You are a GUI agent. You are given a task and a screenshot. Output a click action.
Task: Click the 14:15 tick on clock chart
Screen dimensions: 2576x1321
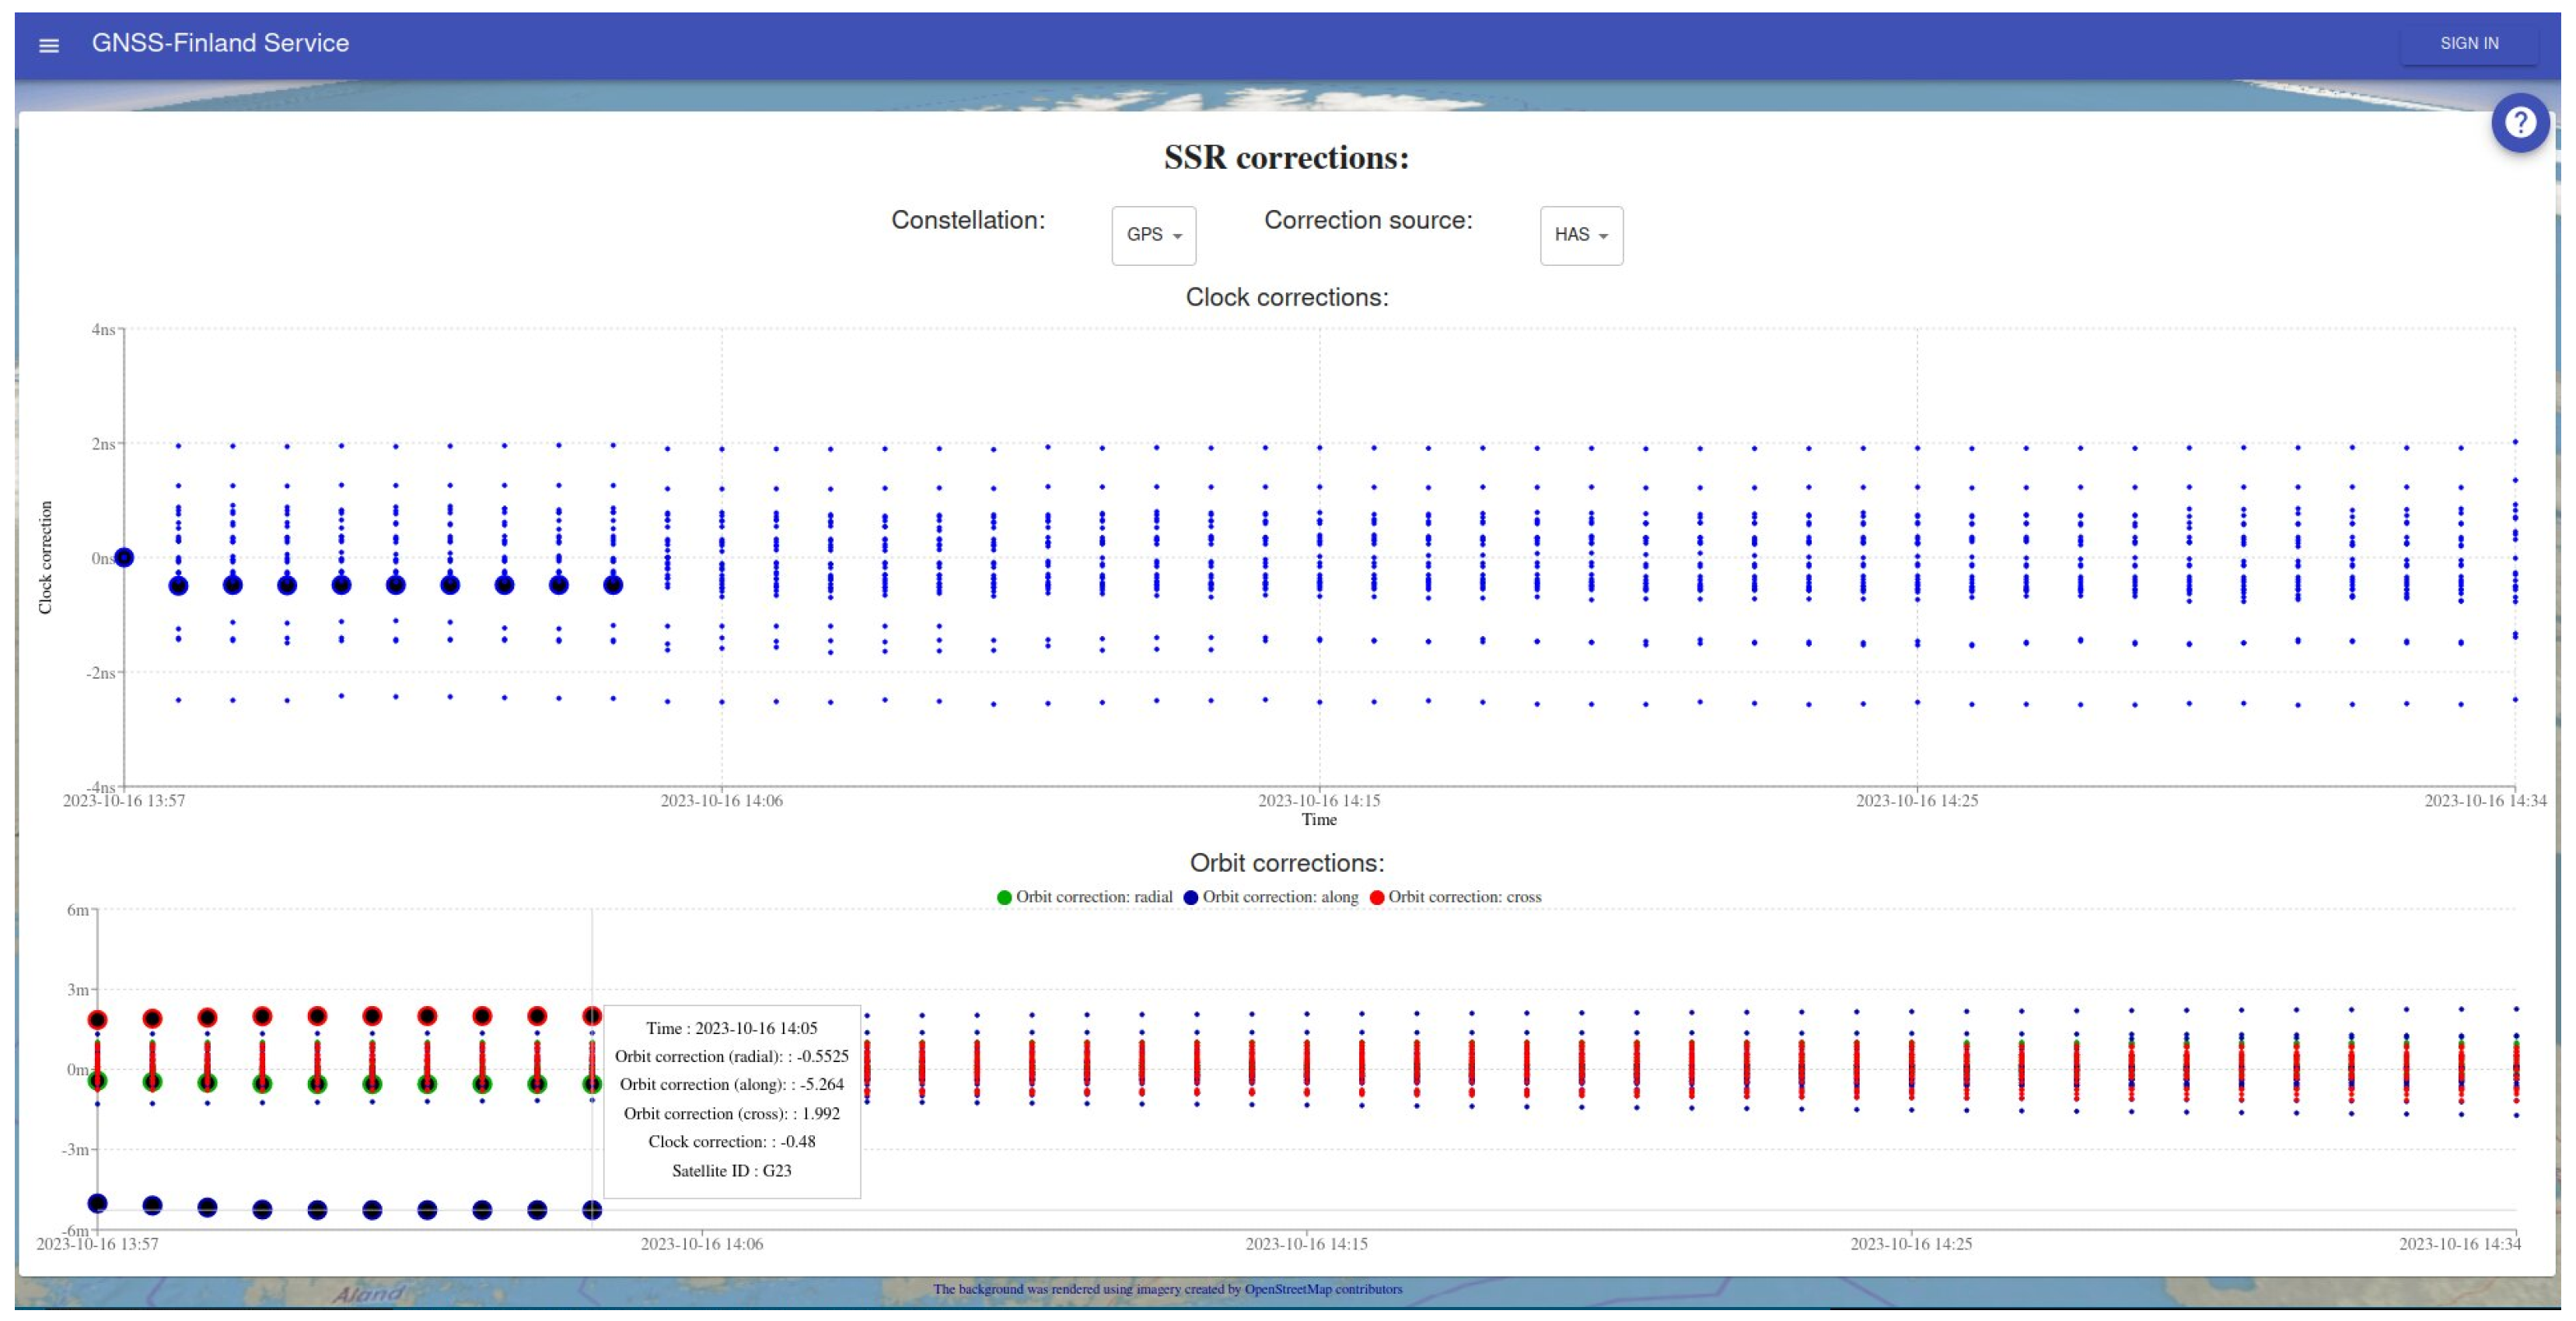coord(1318,800)
